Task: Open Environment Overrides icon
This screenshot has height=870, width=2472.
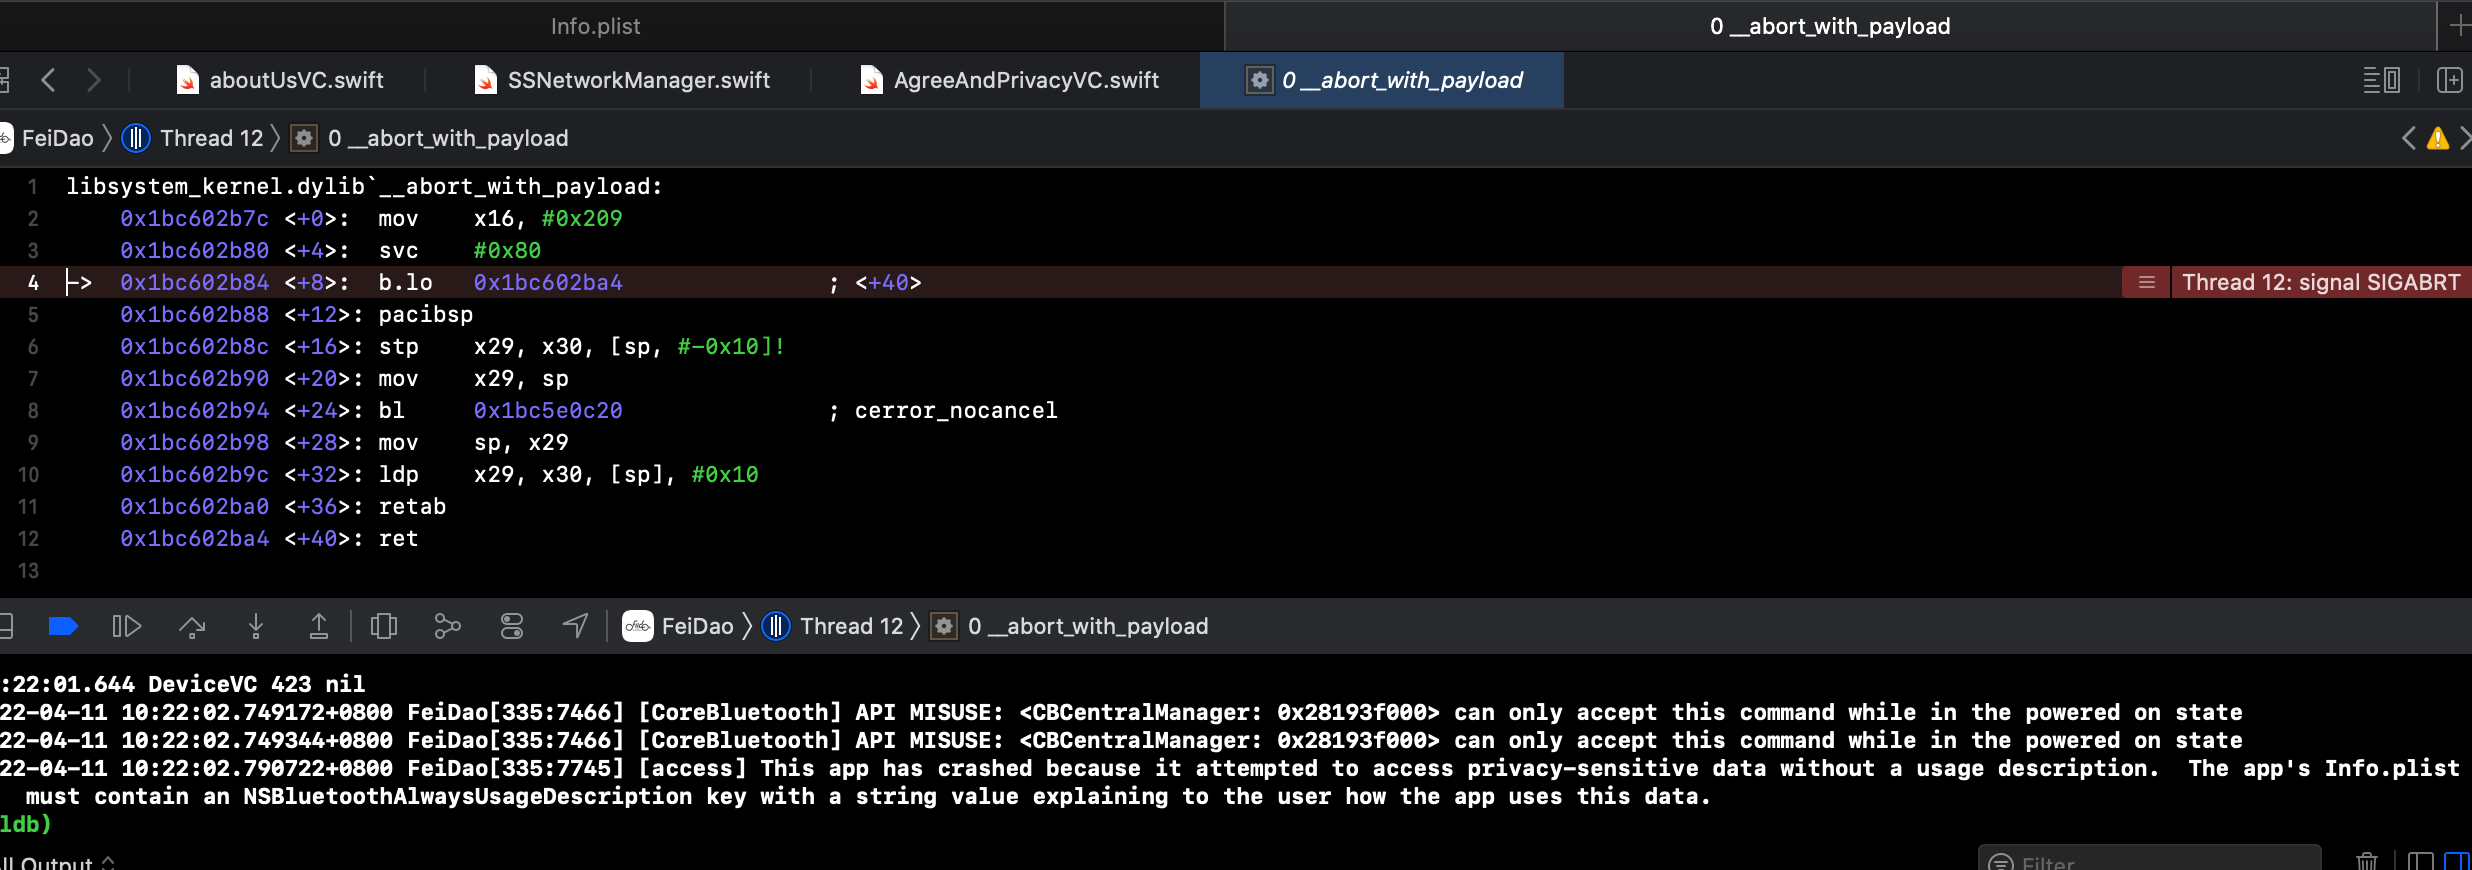Action: tap(512, 626)
